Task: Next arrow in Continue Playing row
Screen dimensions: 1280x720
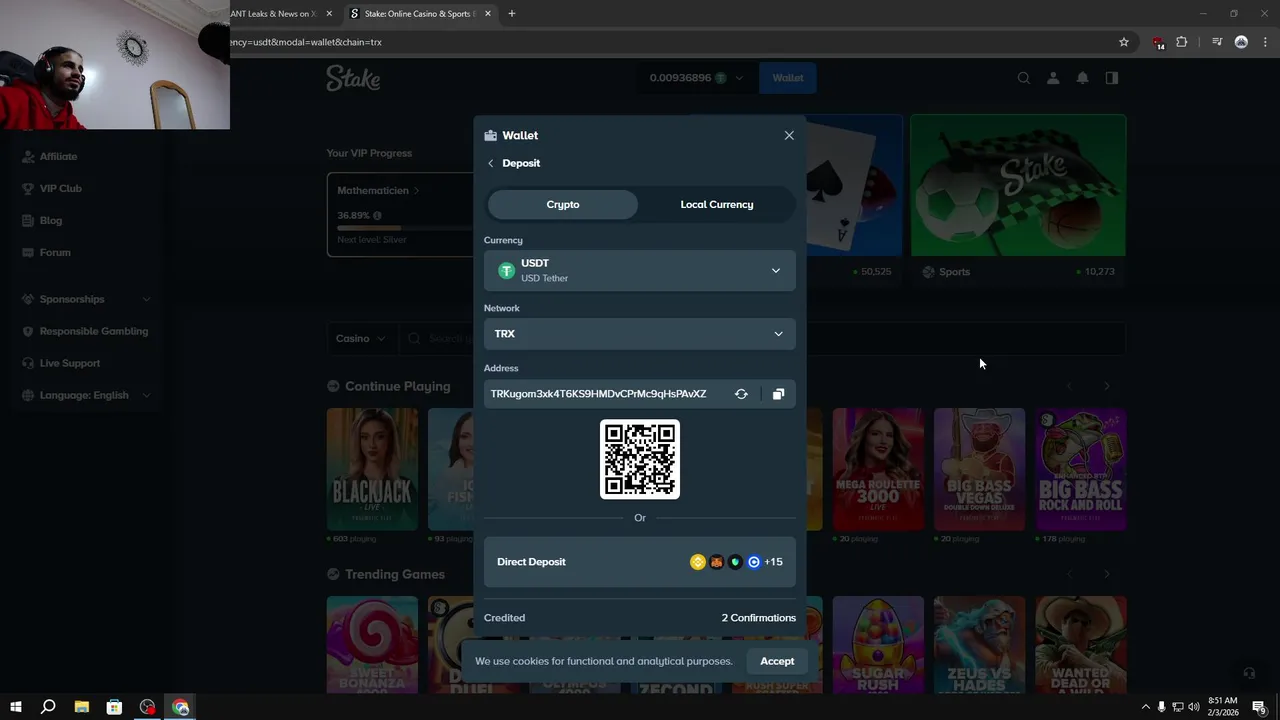Action: [1106, 386]
